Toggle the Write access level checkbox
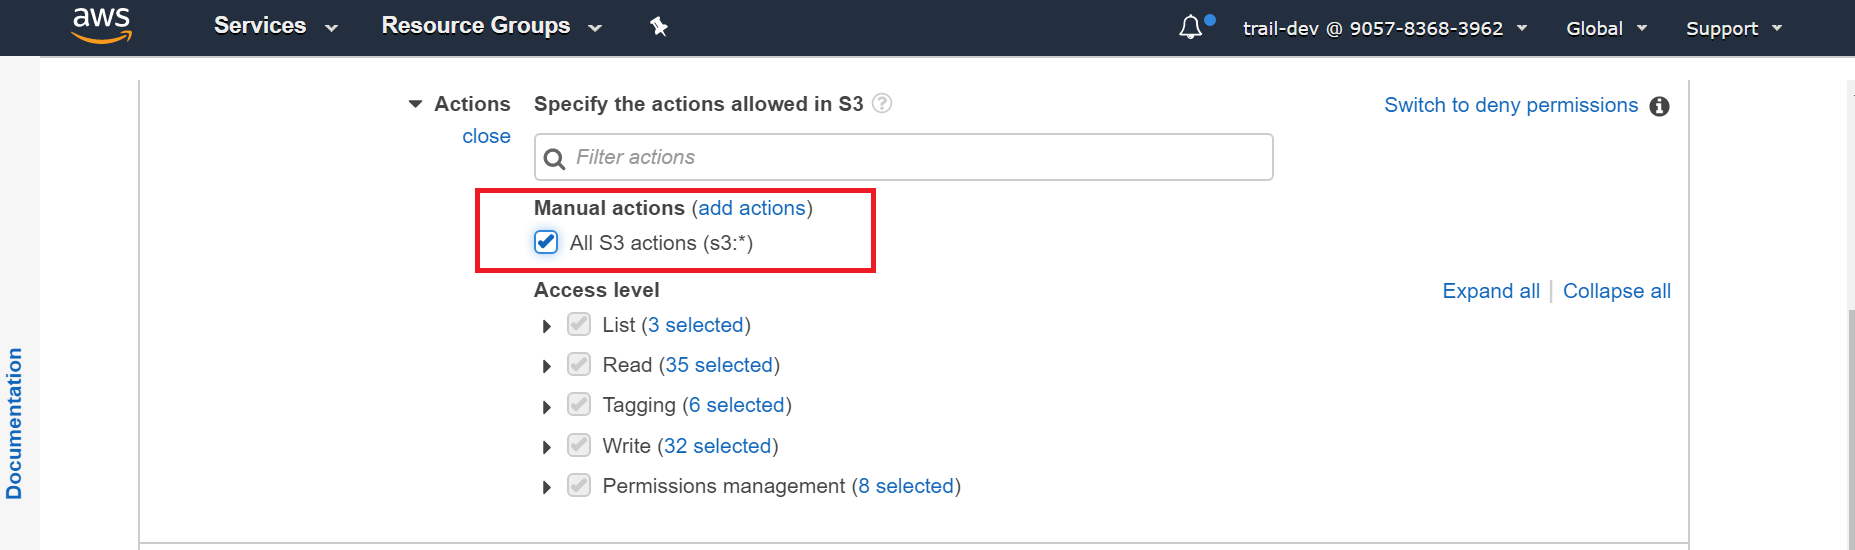The width and height of the screenshot is (1855, 550). pos(579,445)
